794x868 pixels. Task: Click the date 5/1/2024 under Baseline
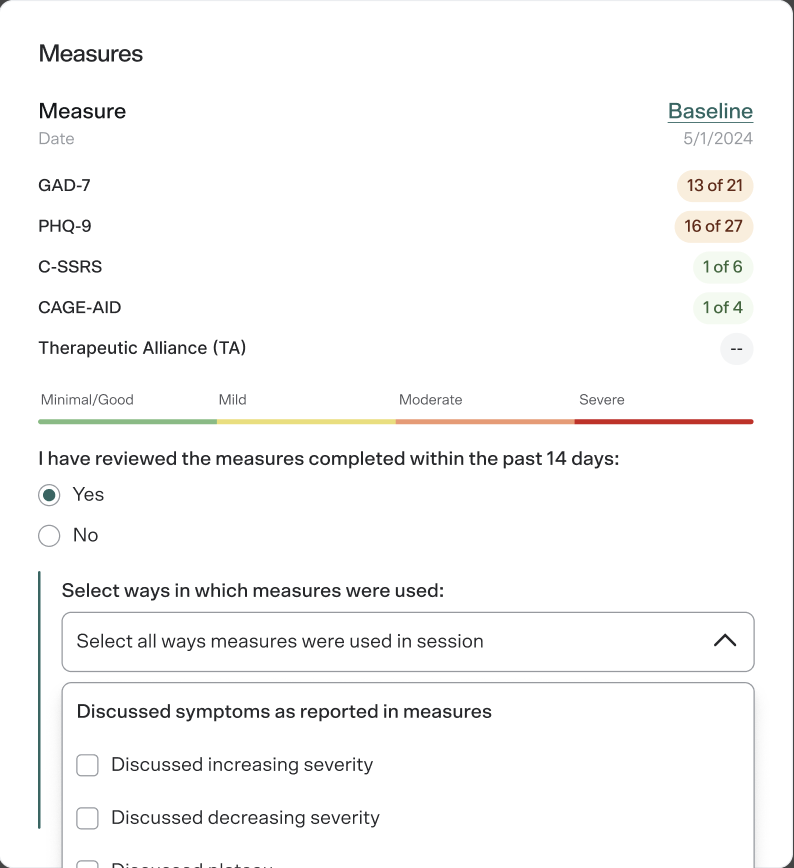pyautogui.click(x=716, y=138)
